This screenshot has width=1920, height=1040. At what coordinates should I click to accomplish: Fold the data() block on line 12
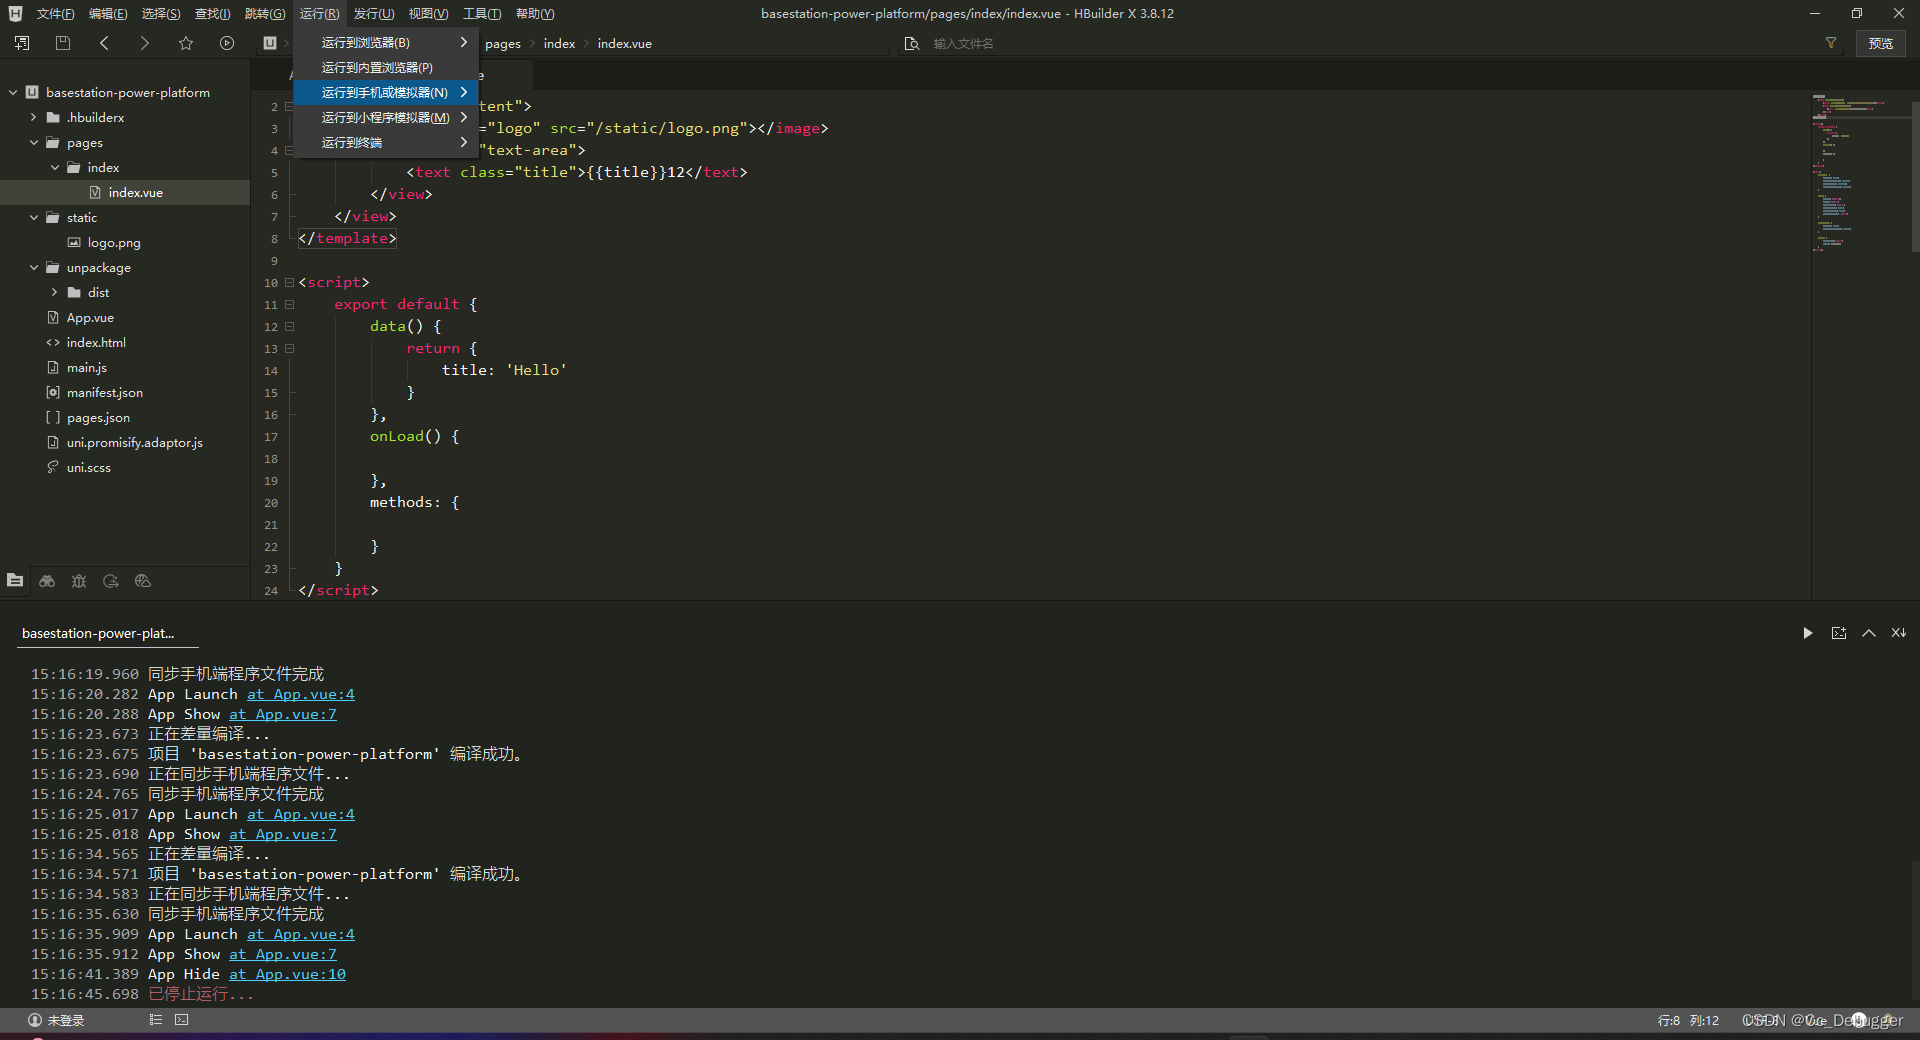tap(289, 326)
